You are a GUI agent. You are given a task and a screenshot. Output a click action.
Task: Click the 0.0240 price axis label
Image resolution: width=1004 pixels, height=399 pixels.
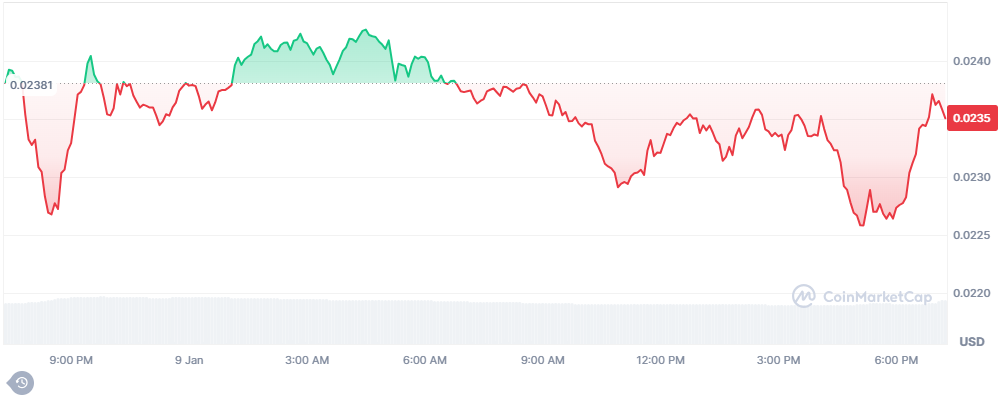click(x=971, y=61)
